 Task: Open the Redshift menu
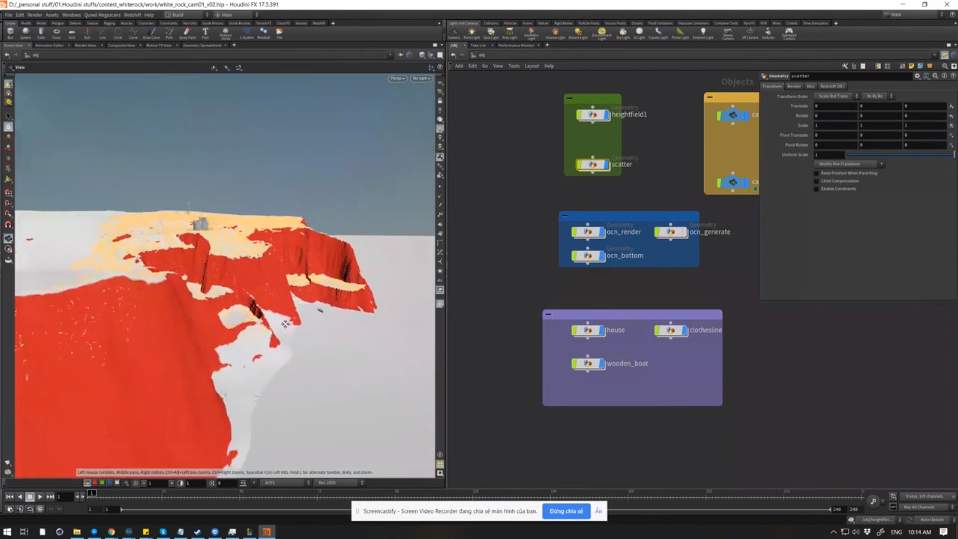coord(132,15)
